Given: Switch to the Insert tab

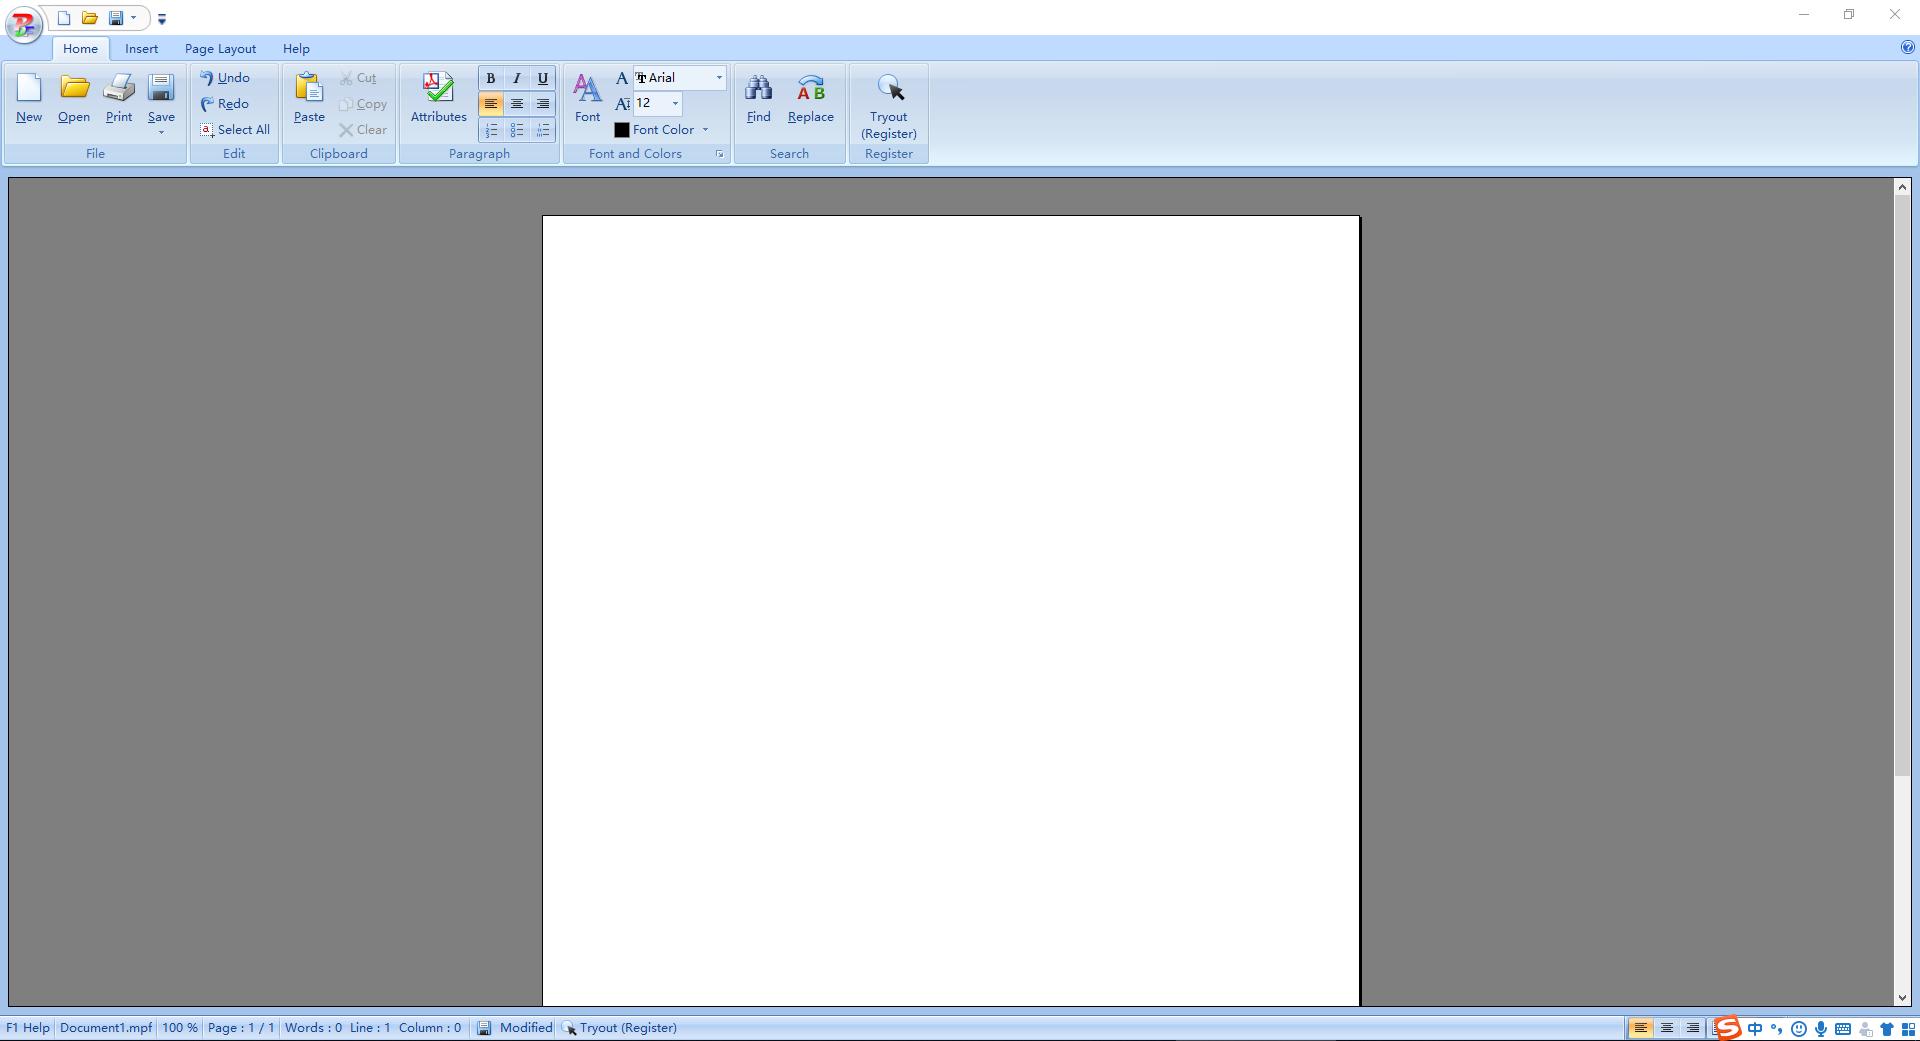Looking at the screenshot, I should [141, 48].
